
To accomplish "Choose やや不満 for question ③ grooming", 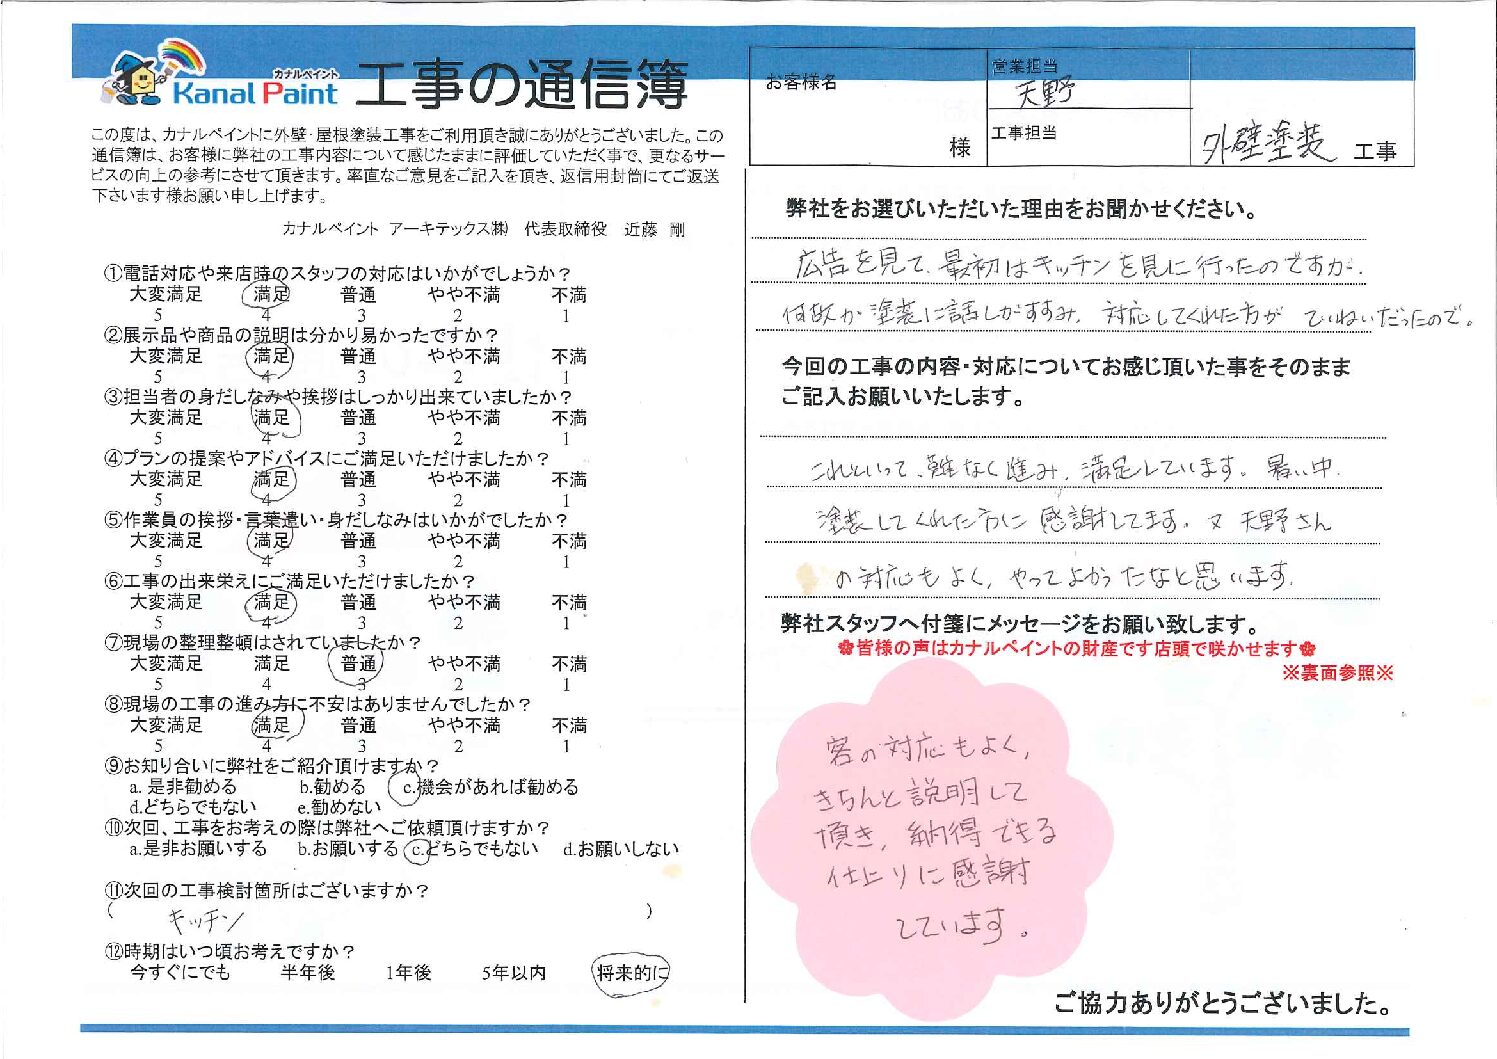I will click(464, 418).
